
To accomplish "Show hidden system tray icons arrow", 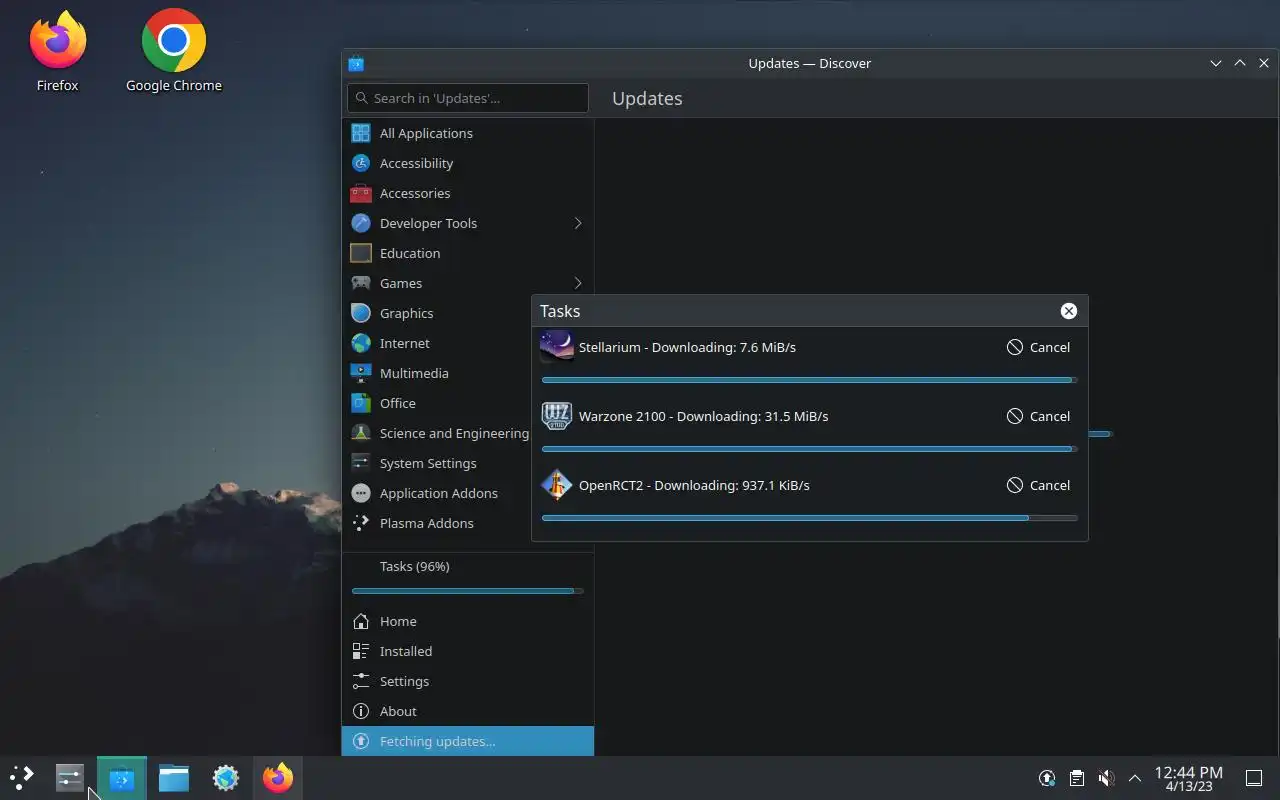I will [1135, 778].
